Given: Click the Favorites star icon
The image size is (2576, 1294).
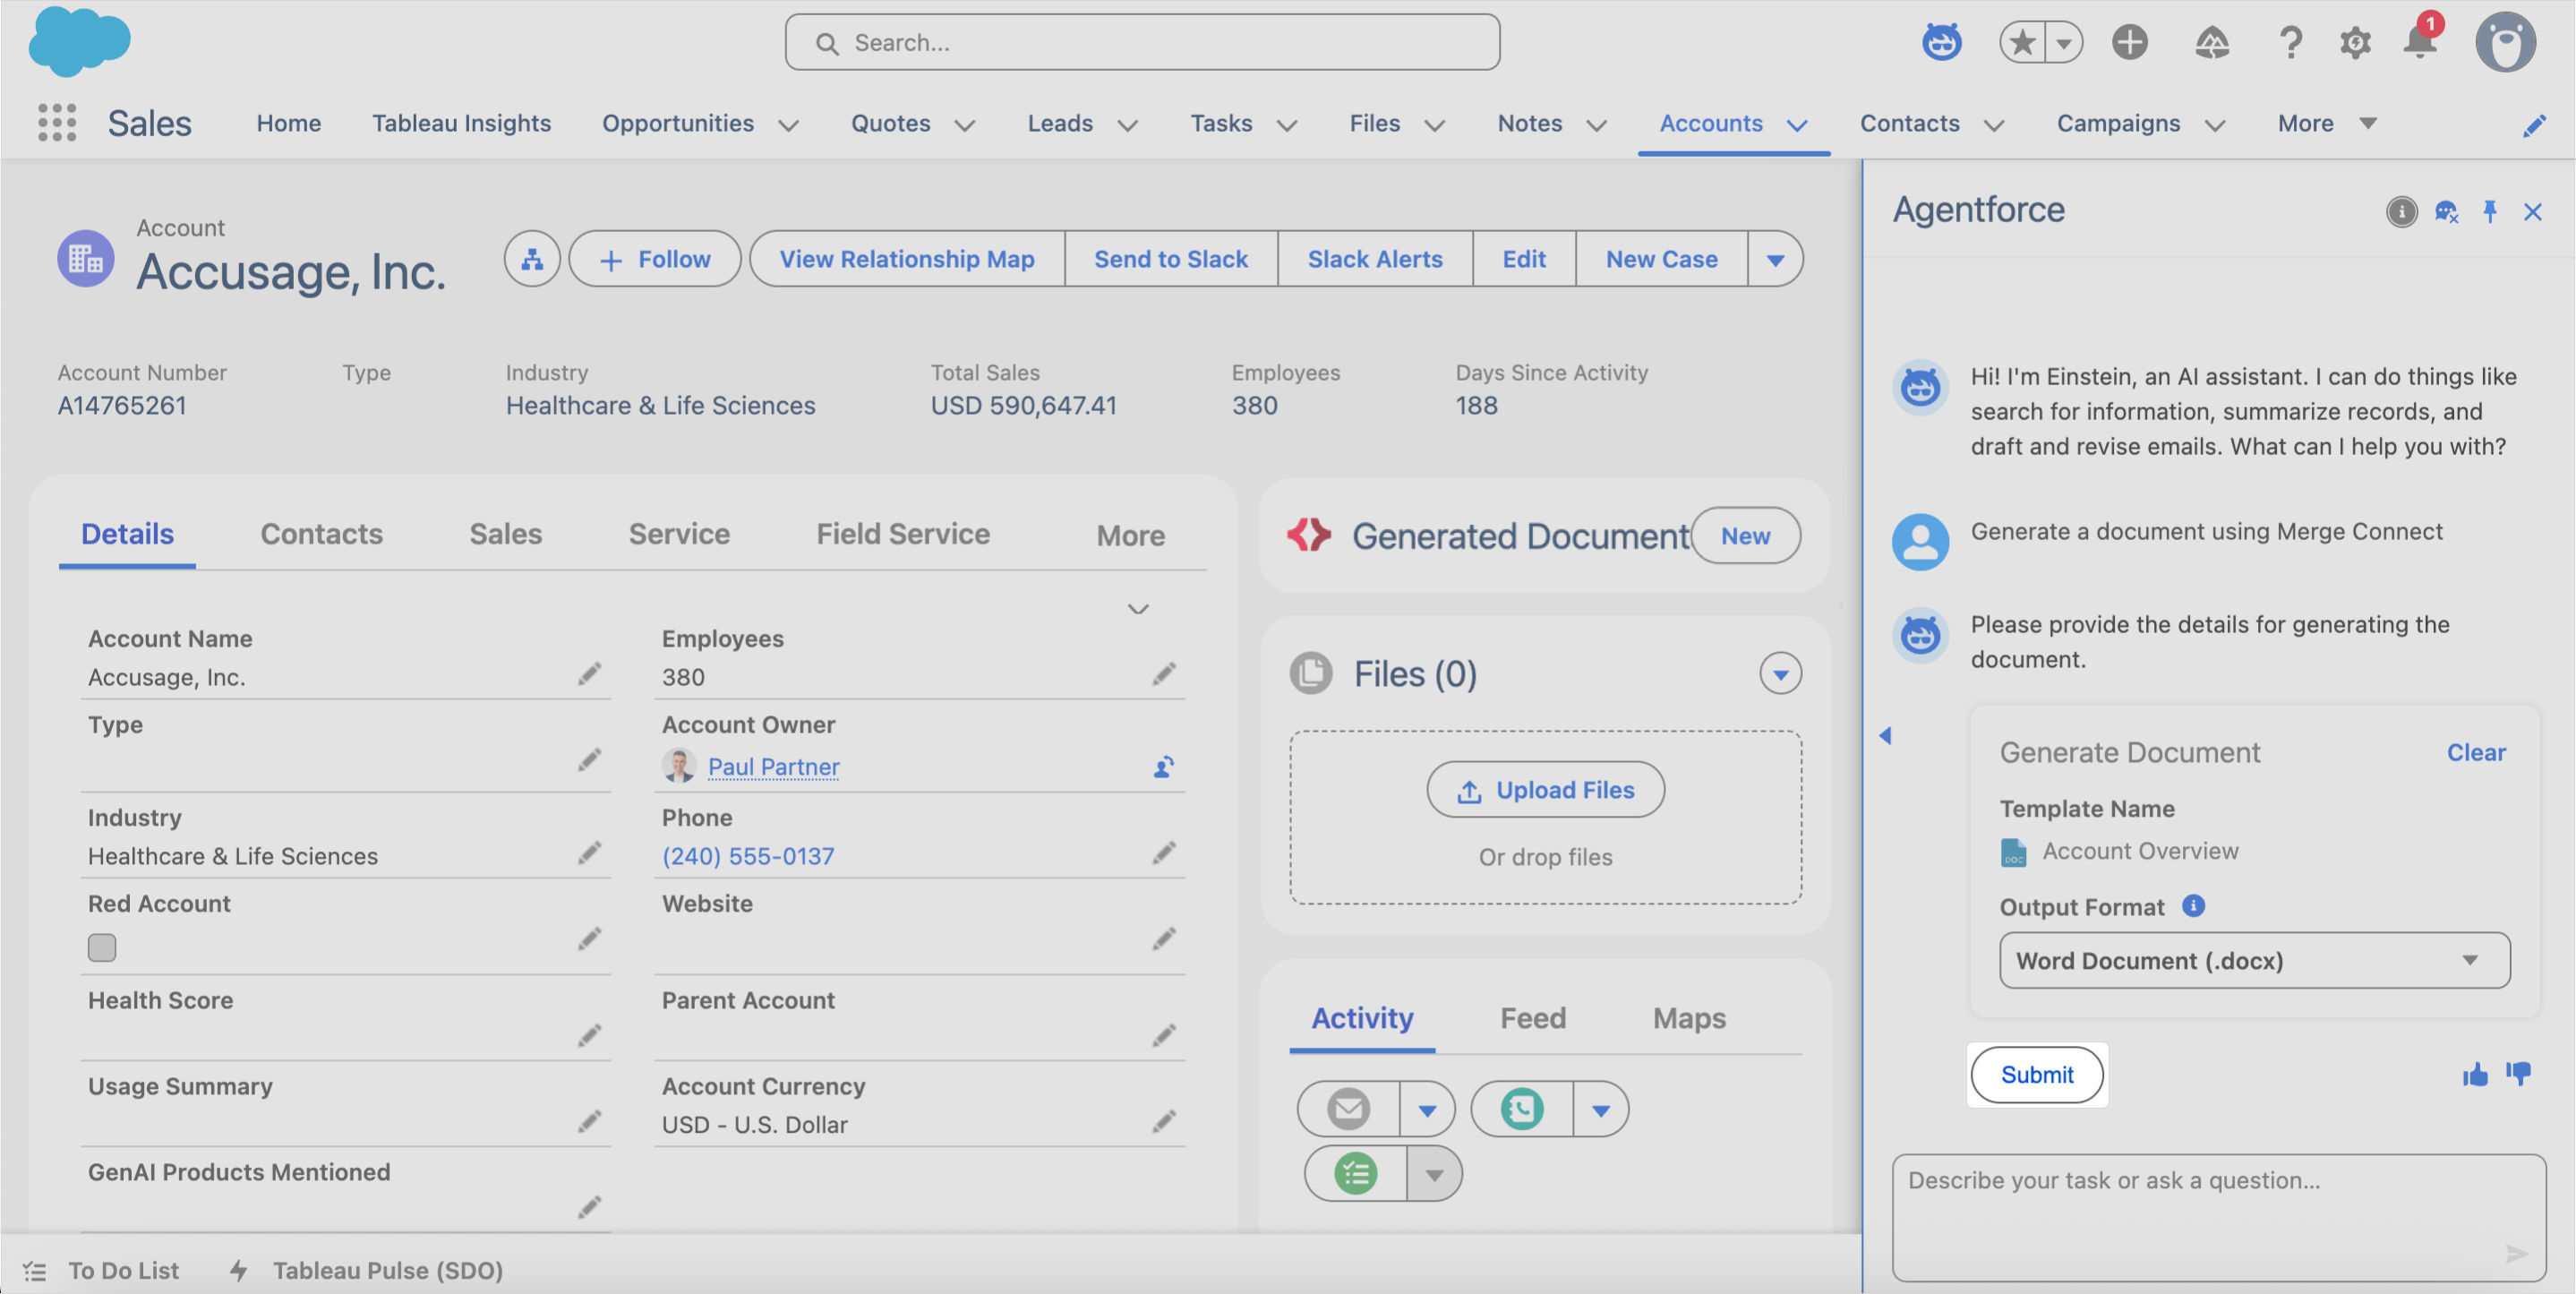Looking at the screenshot, I should click(x=2022, y=42).
